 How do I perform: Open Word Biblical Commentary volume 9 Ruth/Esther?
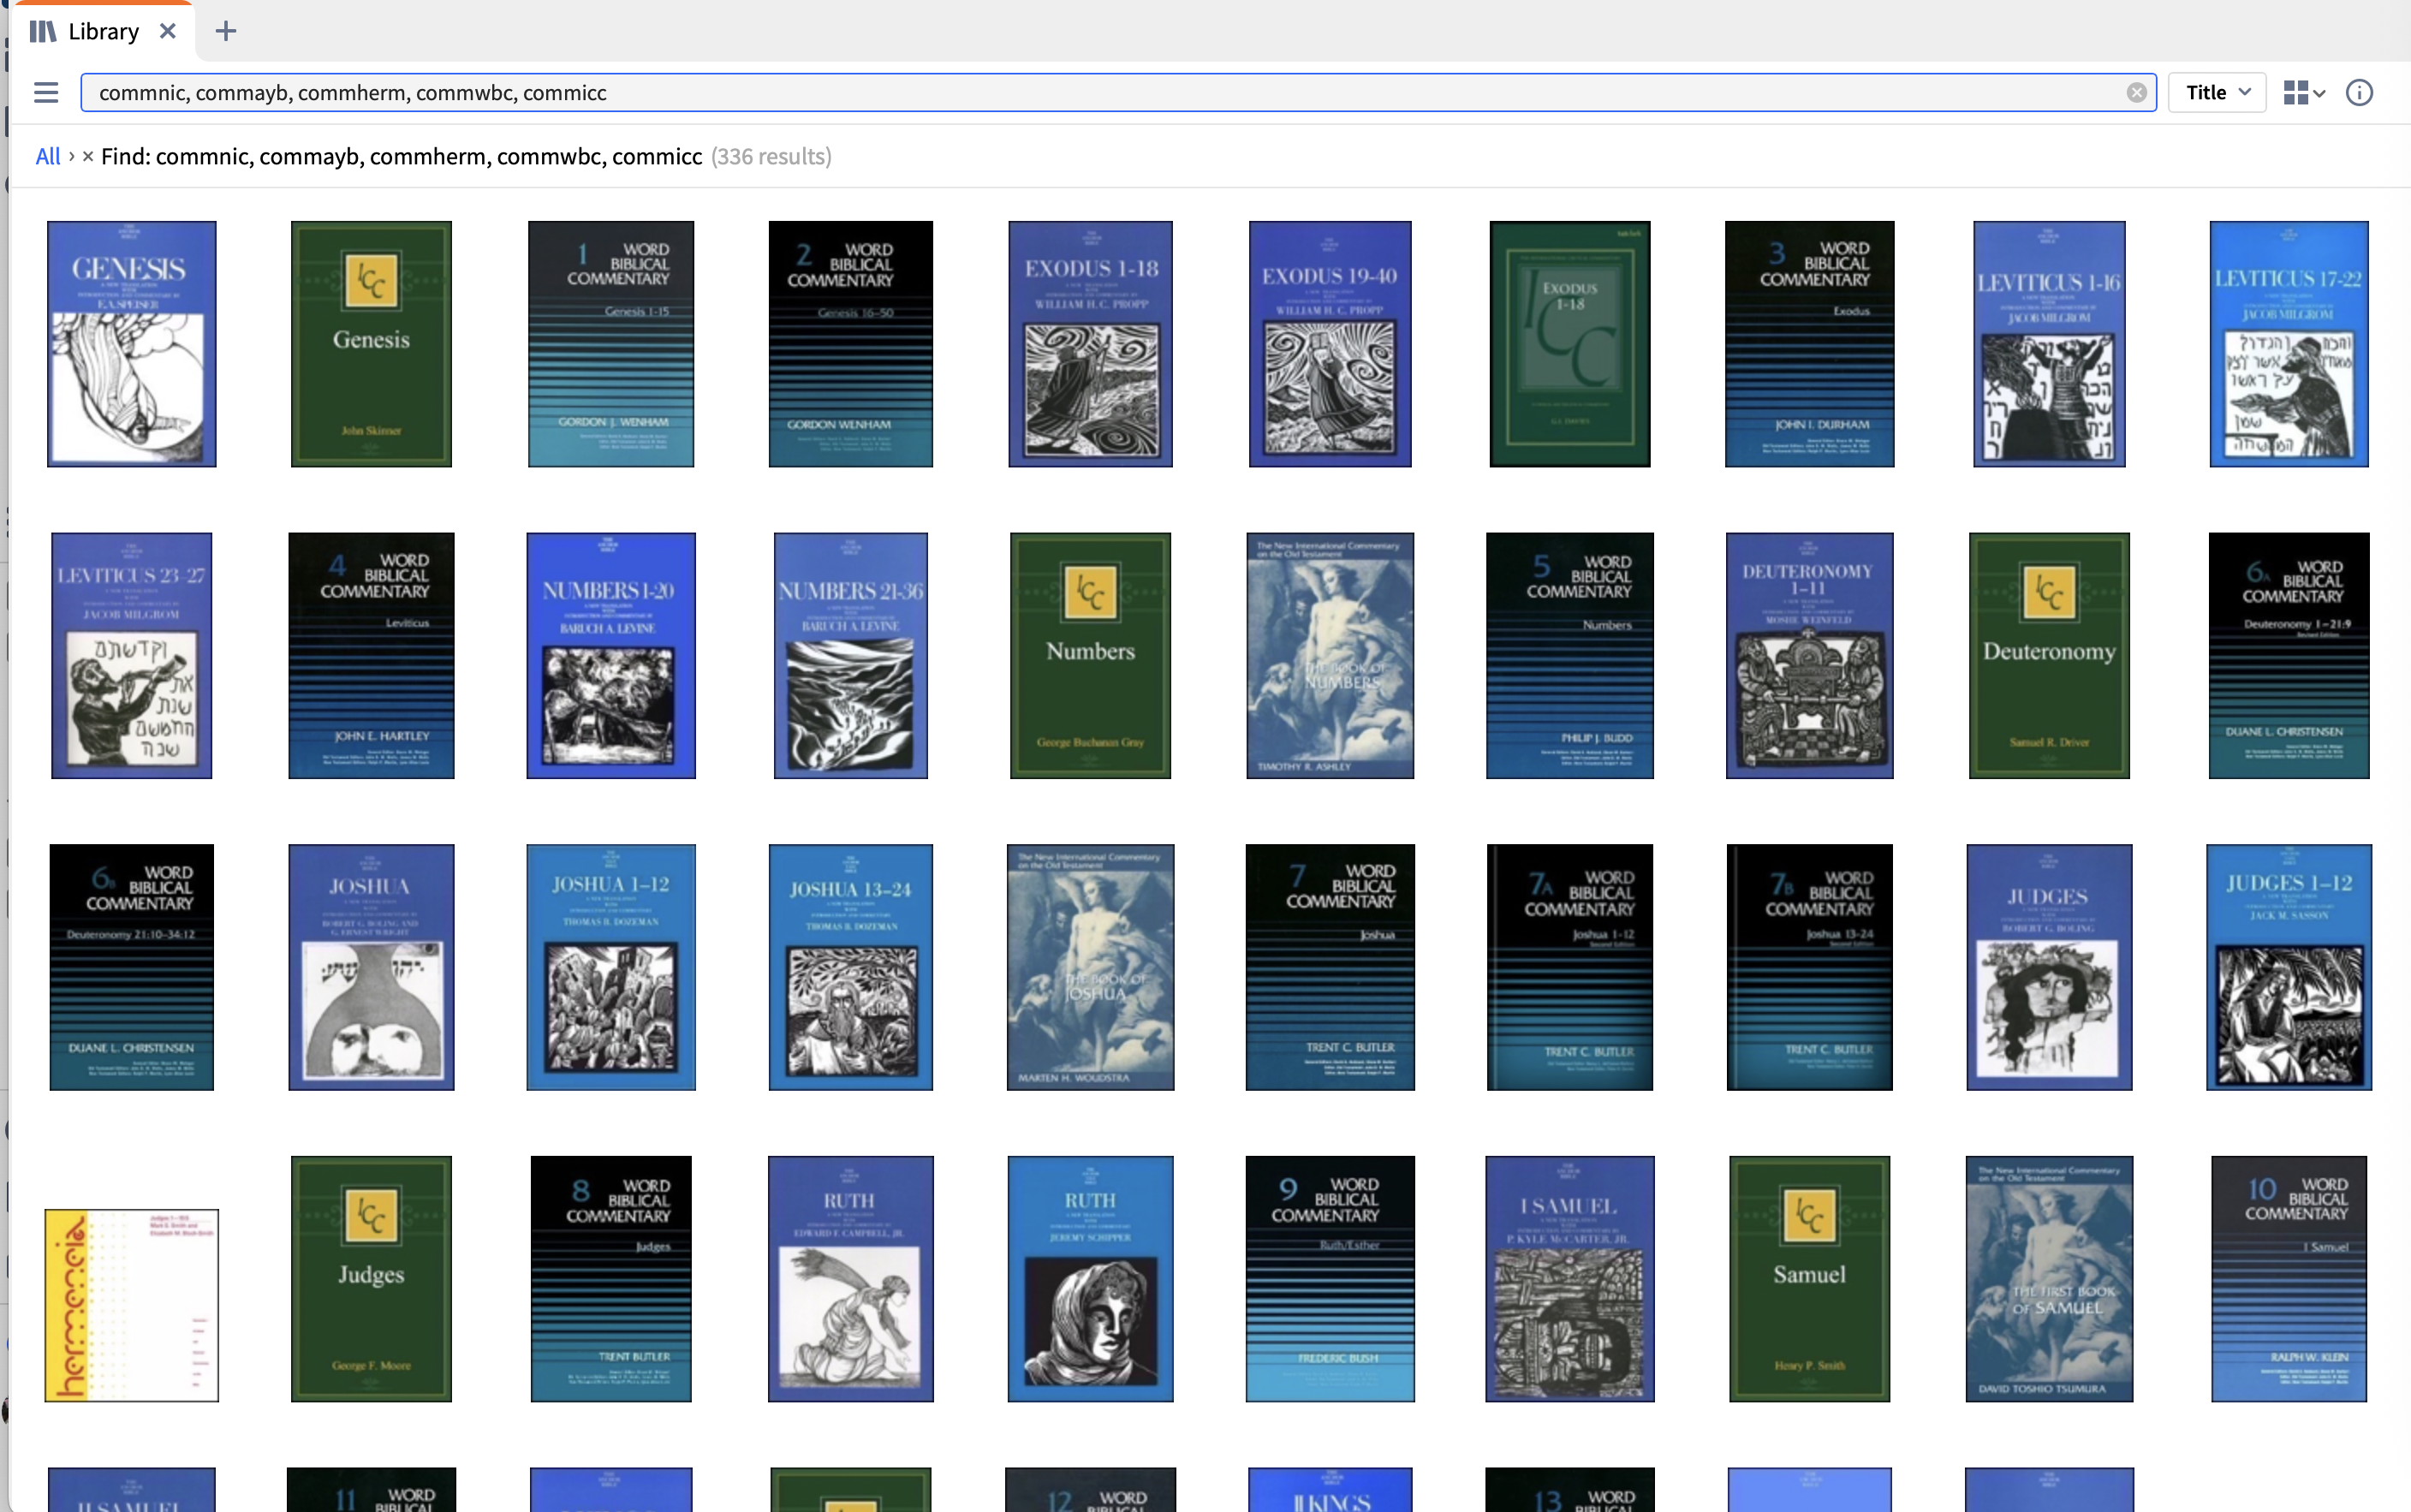click(1330, 1279)
